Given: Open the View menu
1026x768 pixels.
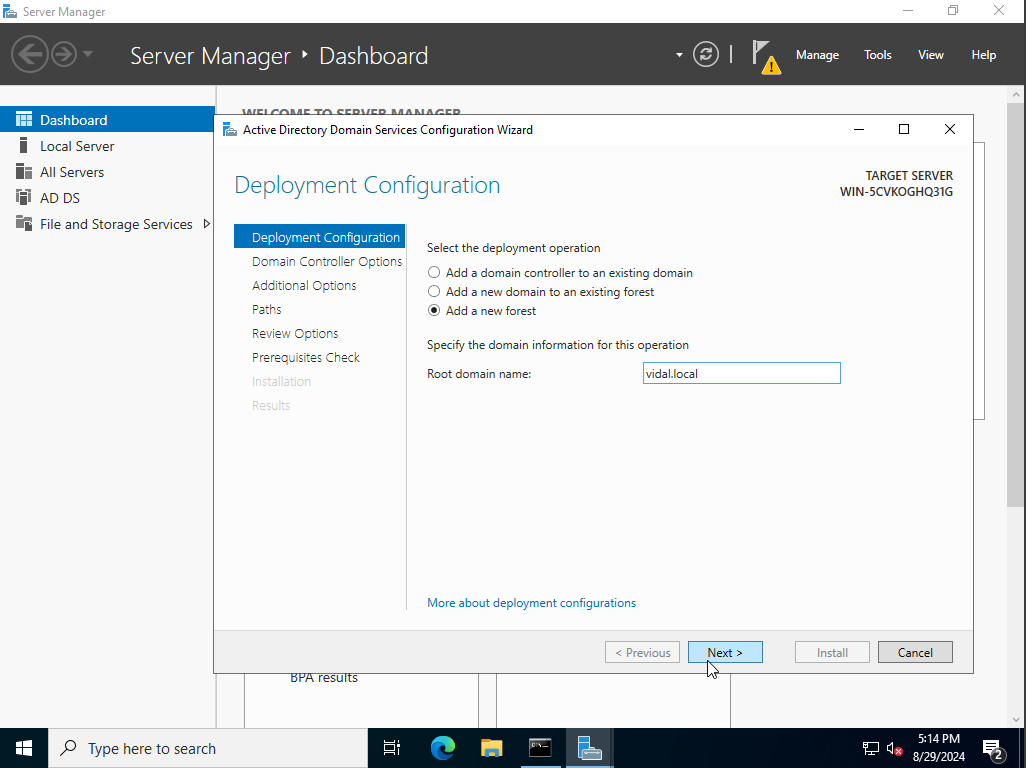Looking at the screenshot, I should point(930,55).
